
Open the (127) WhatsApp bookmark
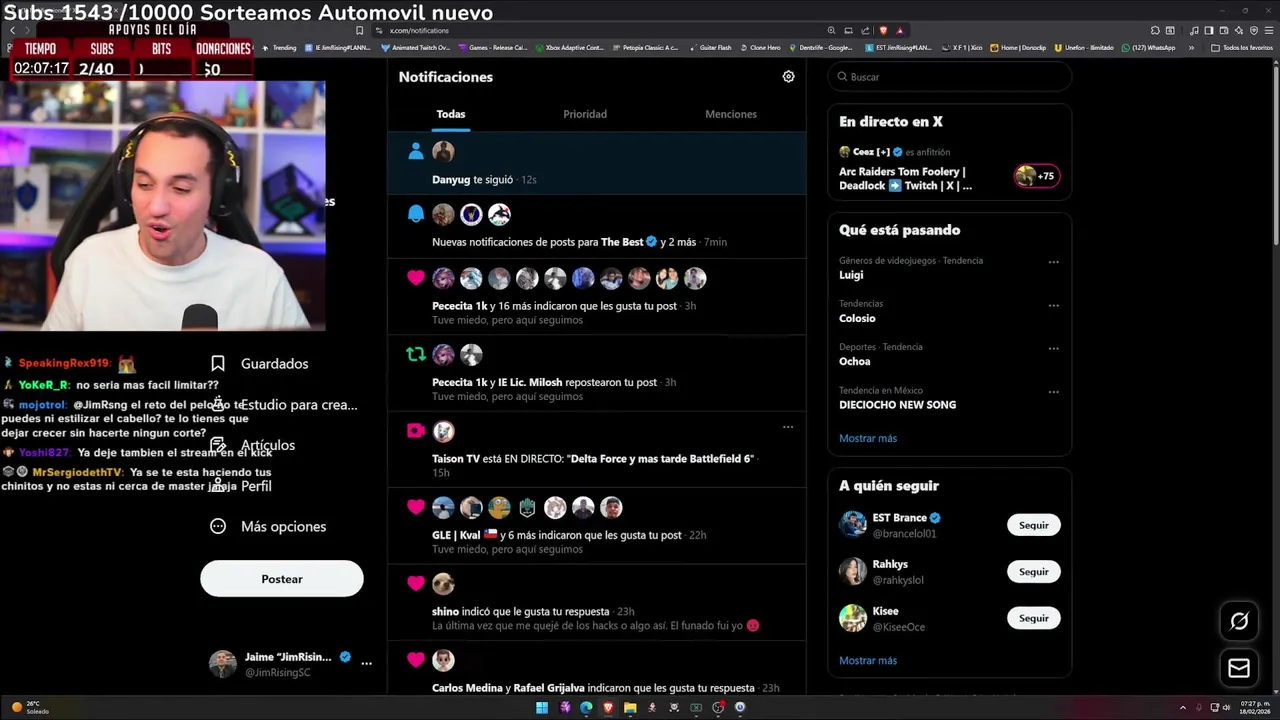(x=1149, y=48)
